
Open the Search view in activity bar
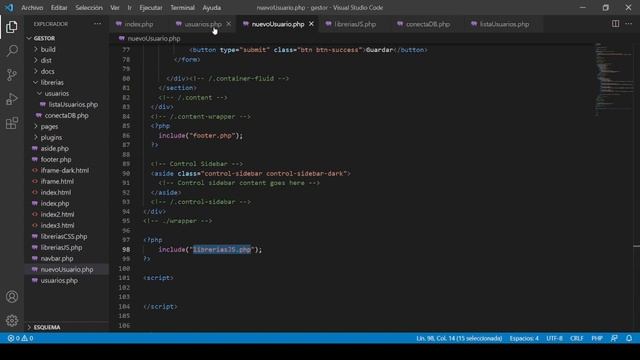coord(12,51)
